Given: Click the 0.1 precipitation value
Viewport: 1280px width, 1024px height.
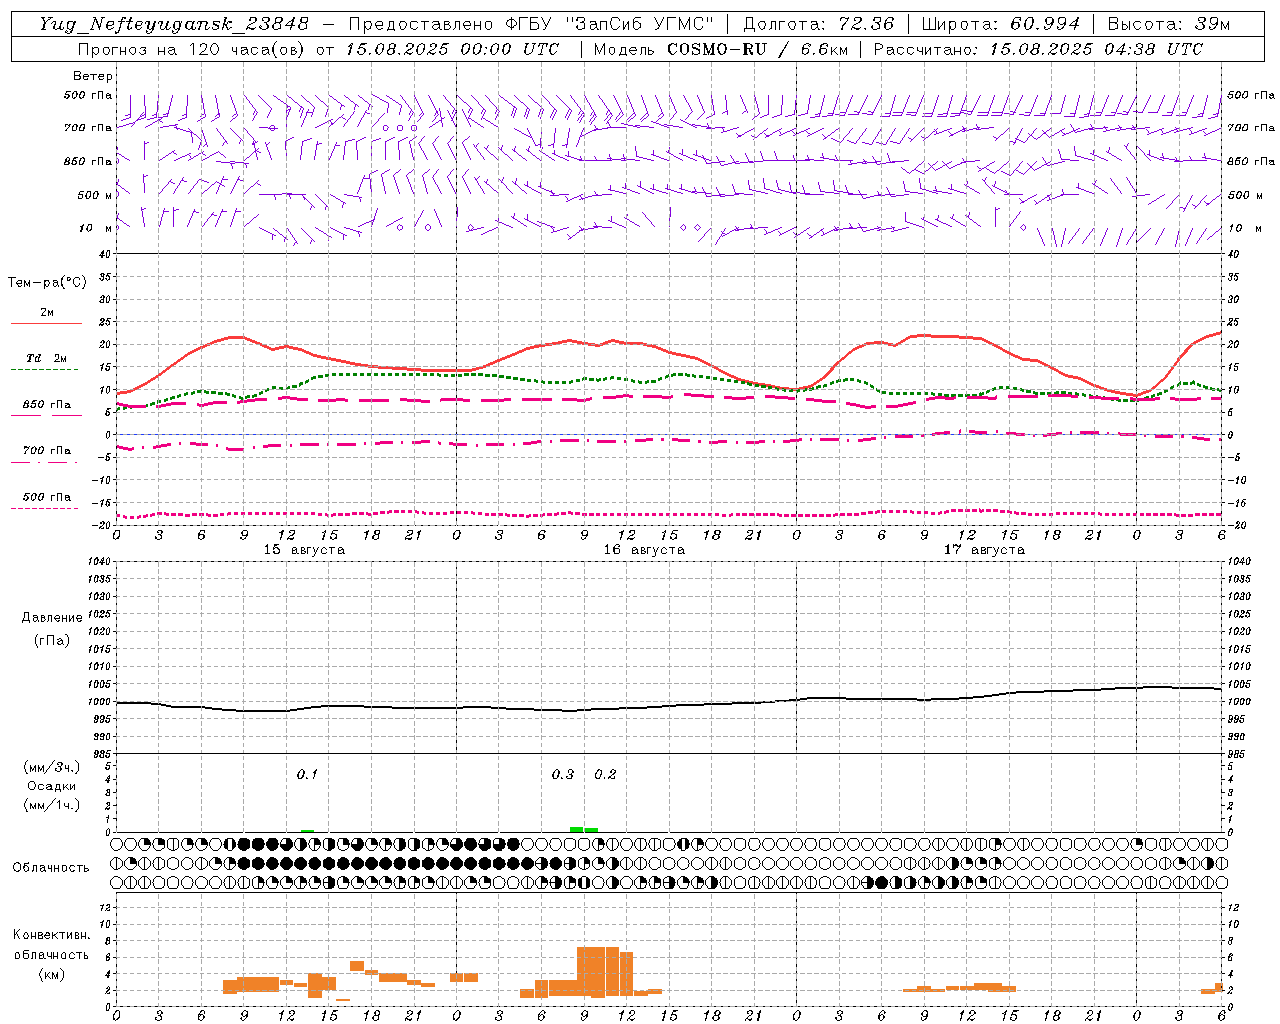Looking at the screenshot, I should tap(307, 774).
